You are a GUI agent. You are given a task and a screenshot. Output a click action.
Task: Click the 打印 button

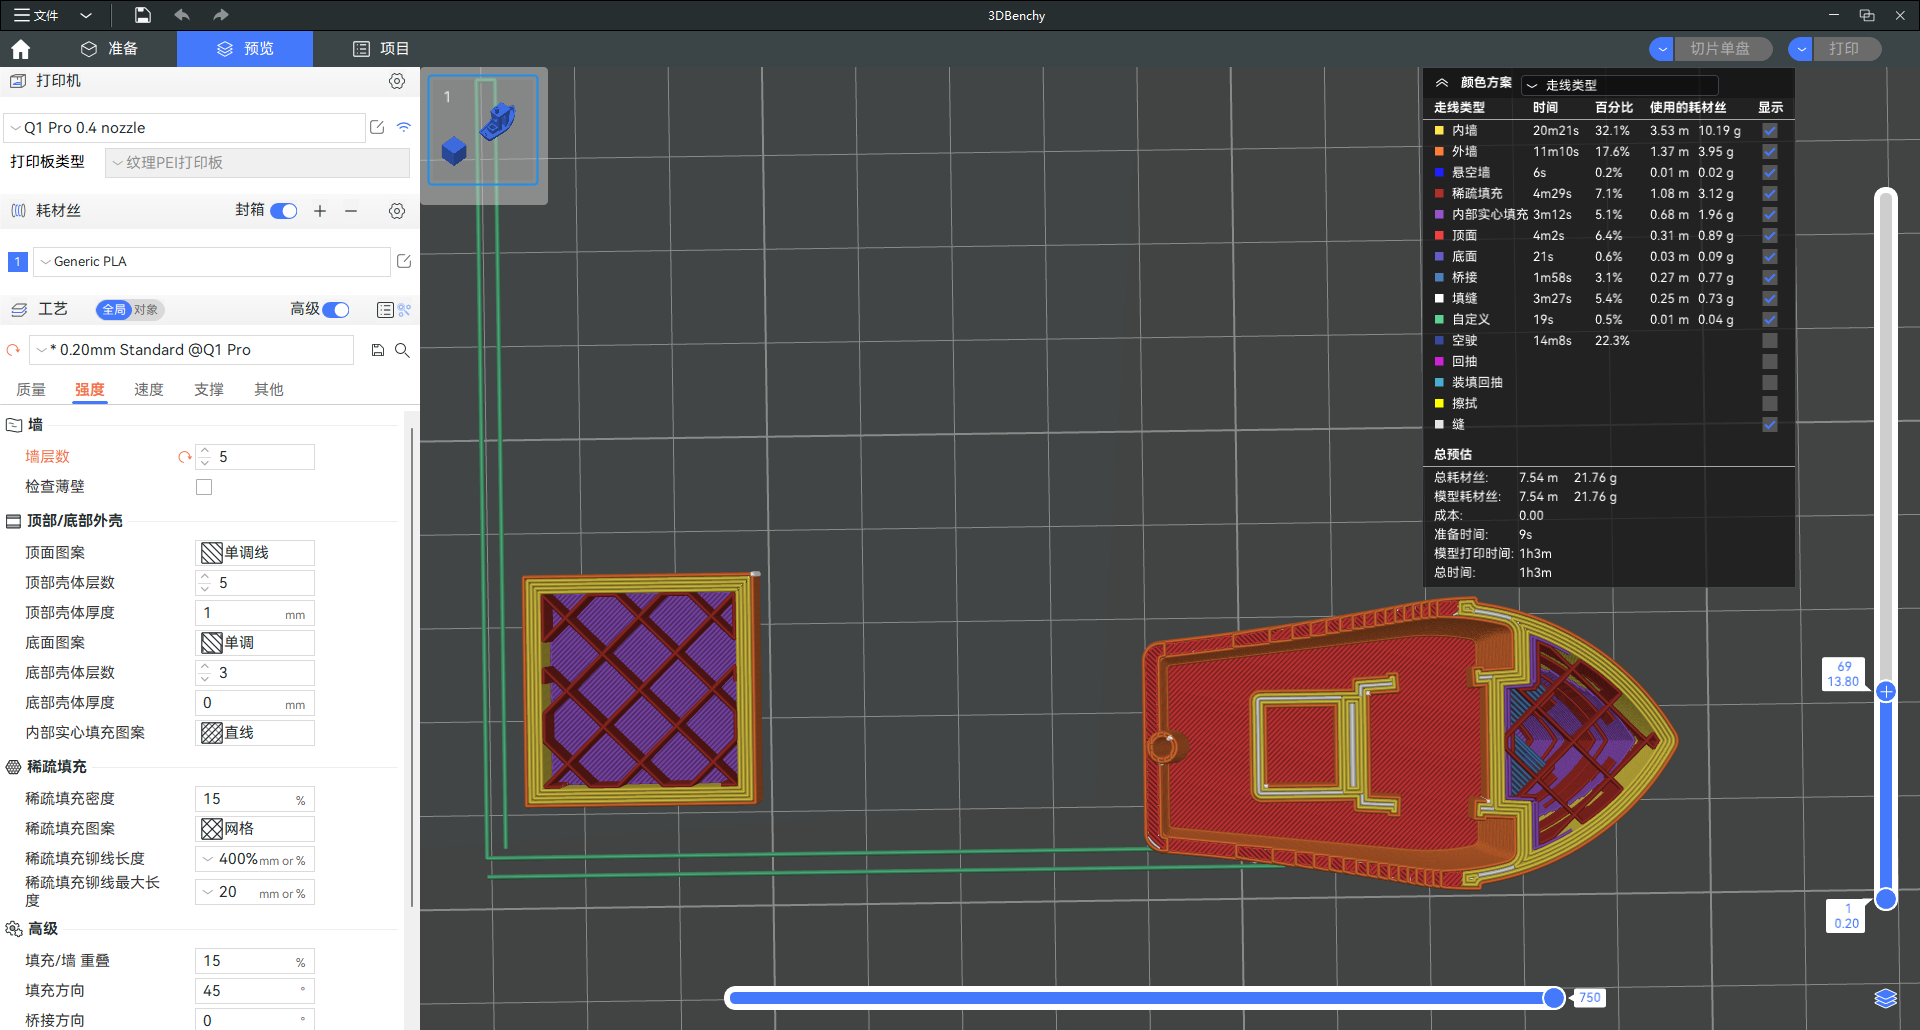[1844, 49]
